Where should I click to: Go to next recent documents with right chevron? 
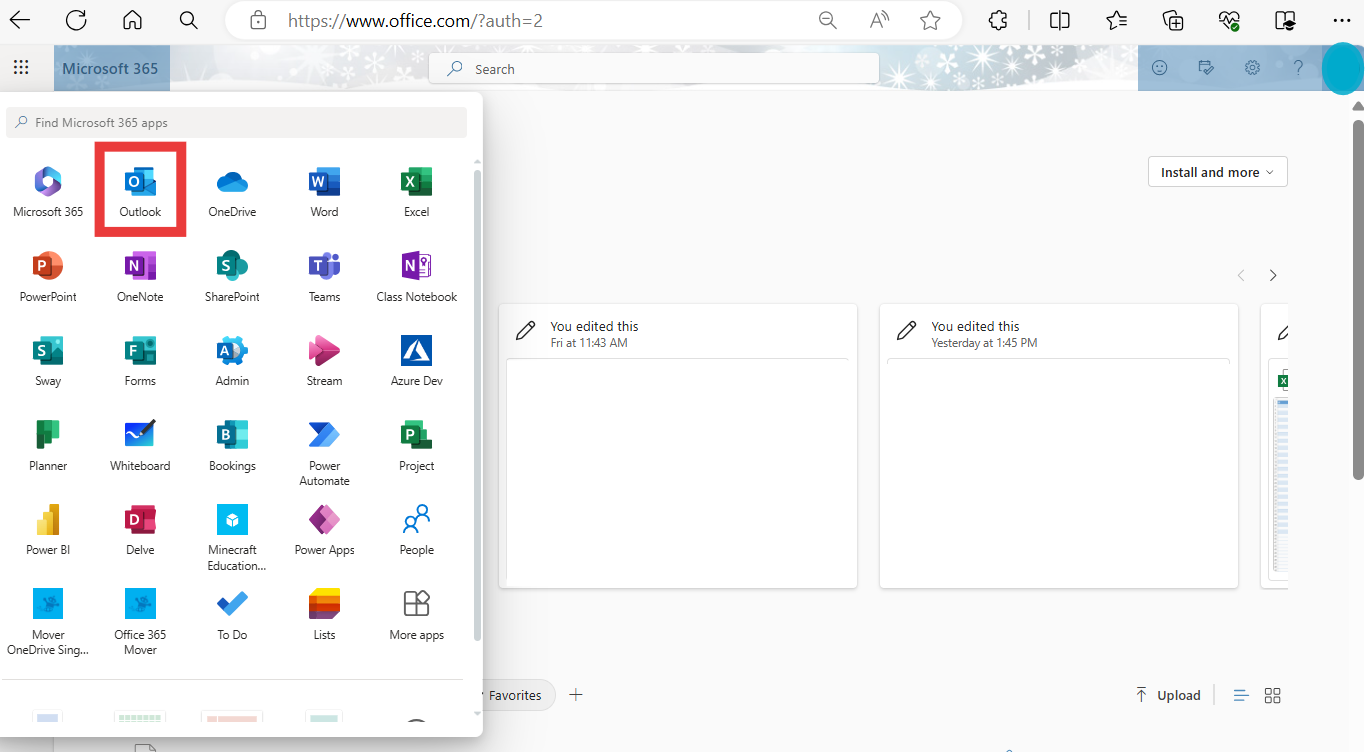(x=1272, y=275)
